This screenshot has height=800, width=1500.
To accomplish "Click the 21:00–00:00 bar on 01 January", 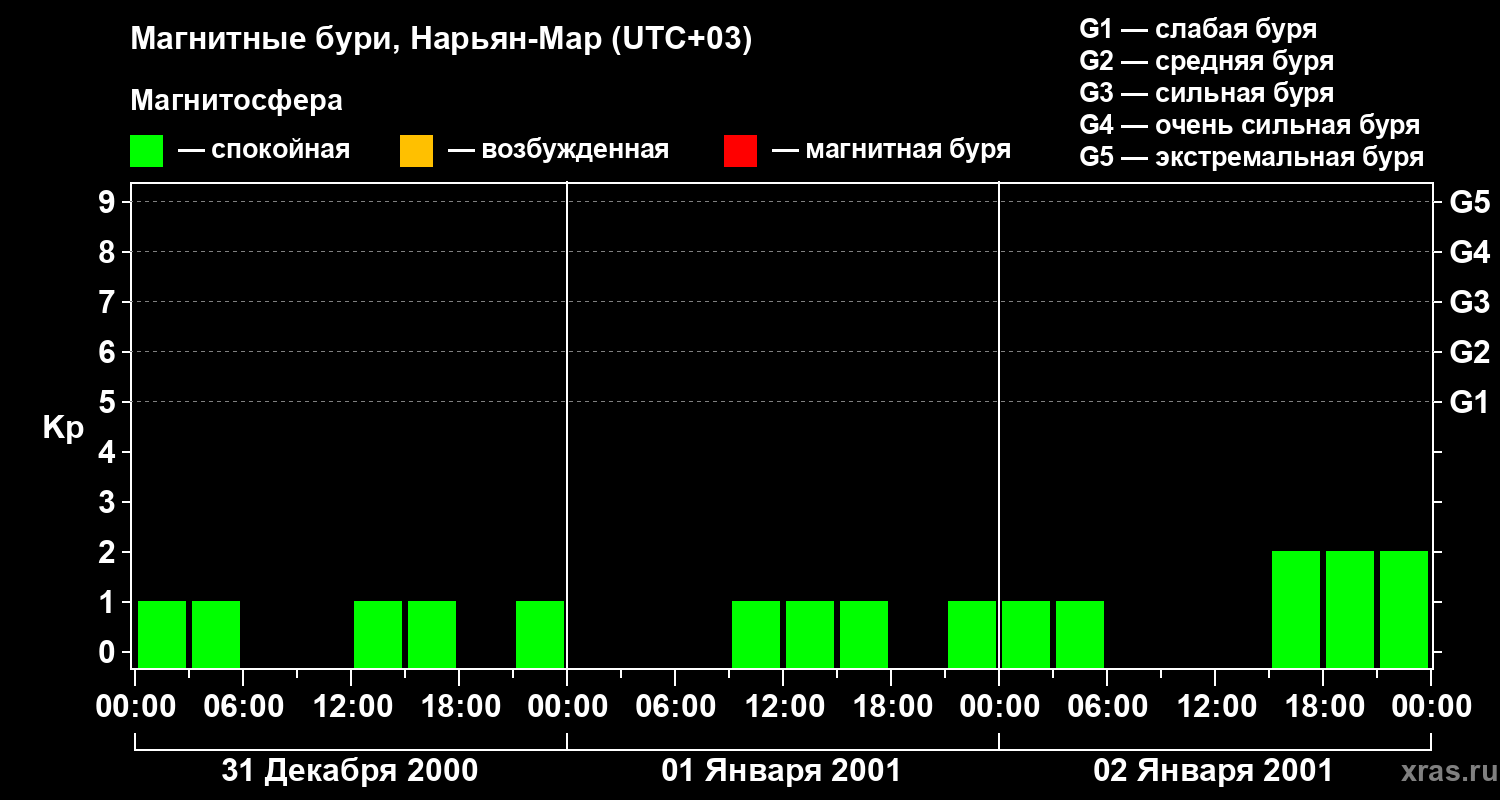I will 972,634.
